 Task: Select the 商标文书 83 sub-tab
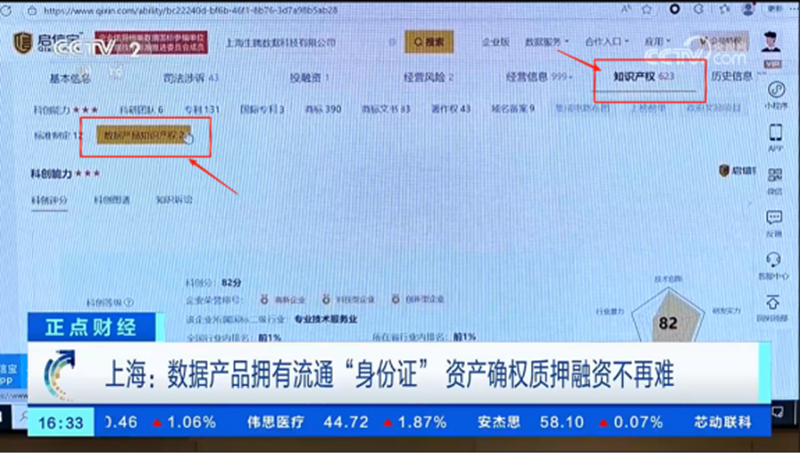pyautogui.click(x=386, y=109)
